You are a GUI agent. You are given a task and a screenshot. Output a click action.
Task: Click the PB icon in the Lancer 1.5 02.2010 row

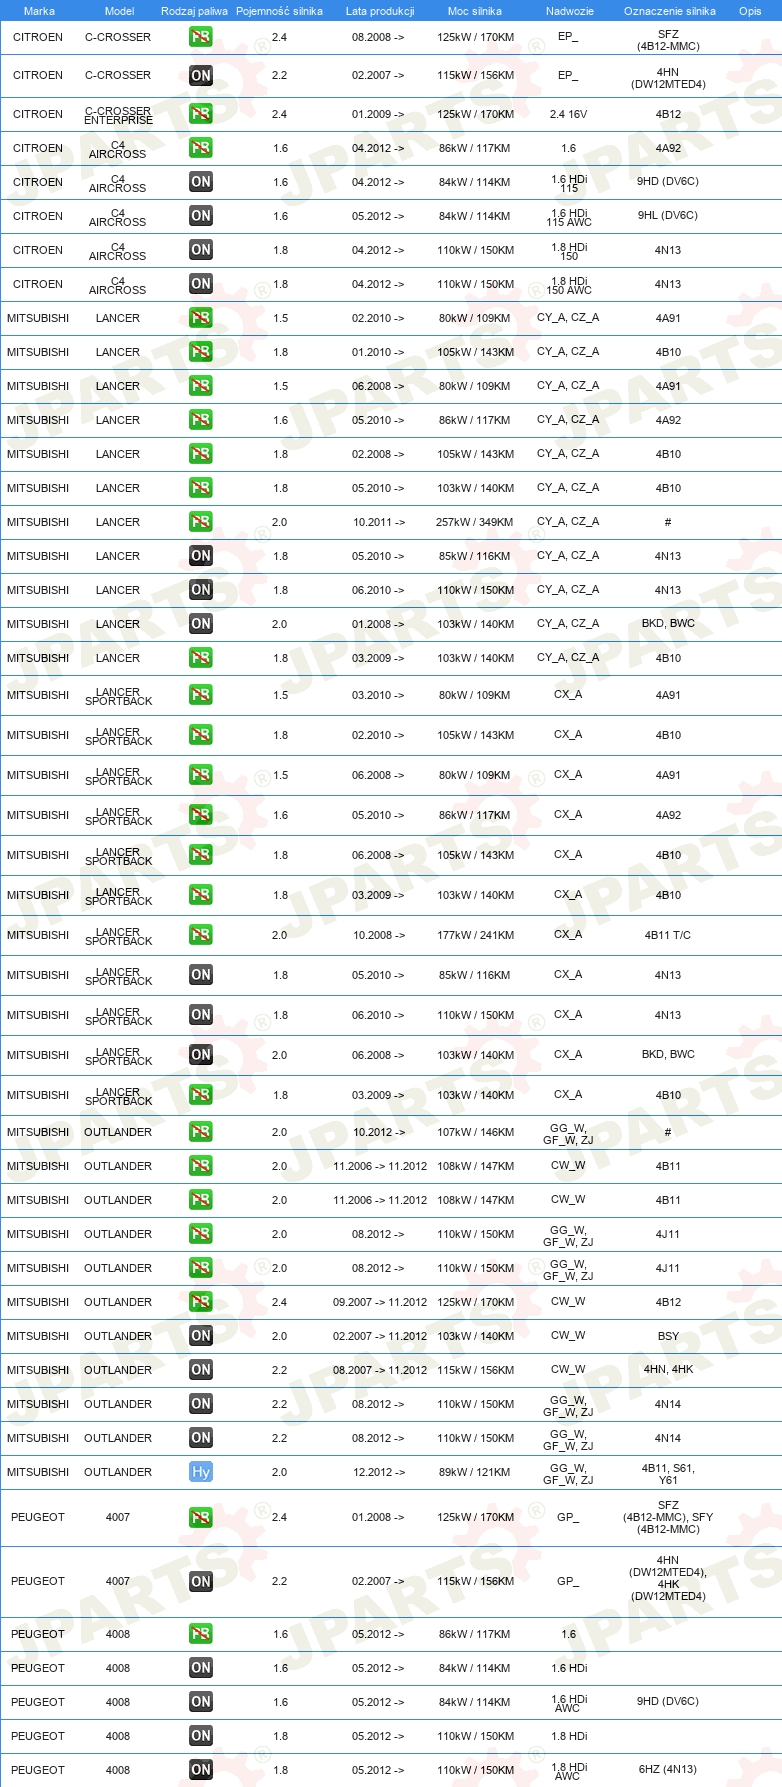[x=201, y=318]
